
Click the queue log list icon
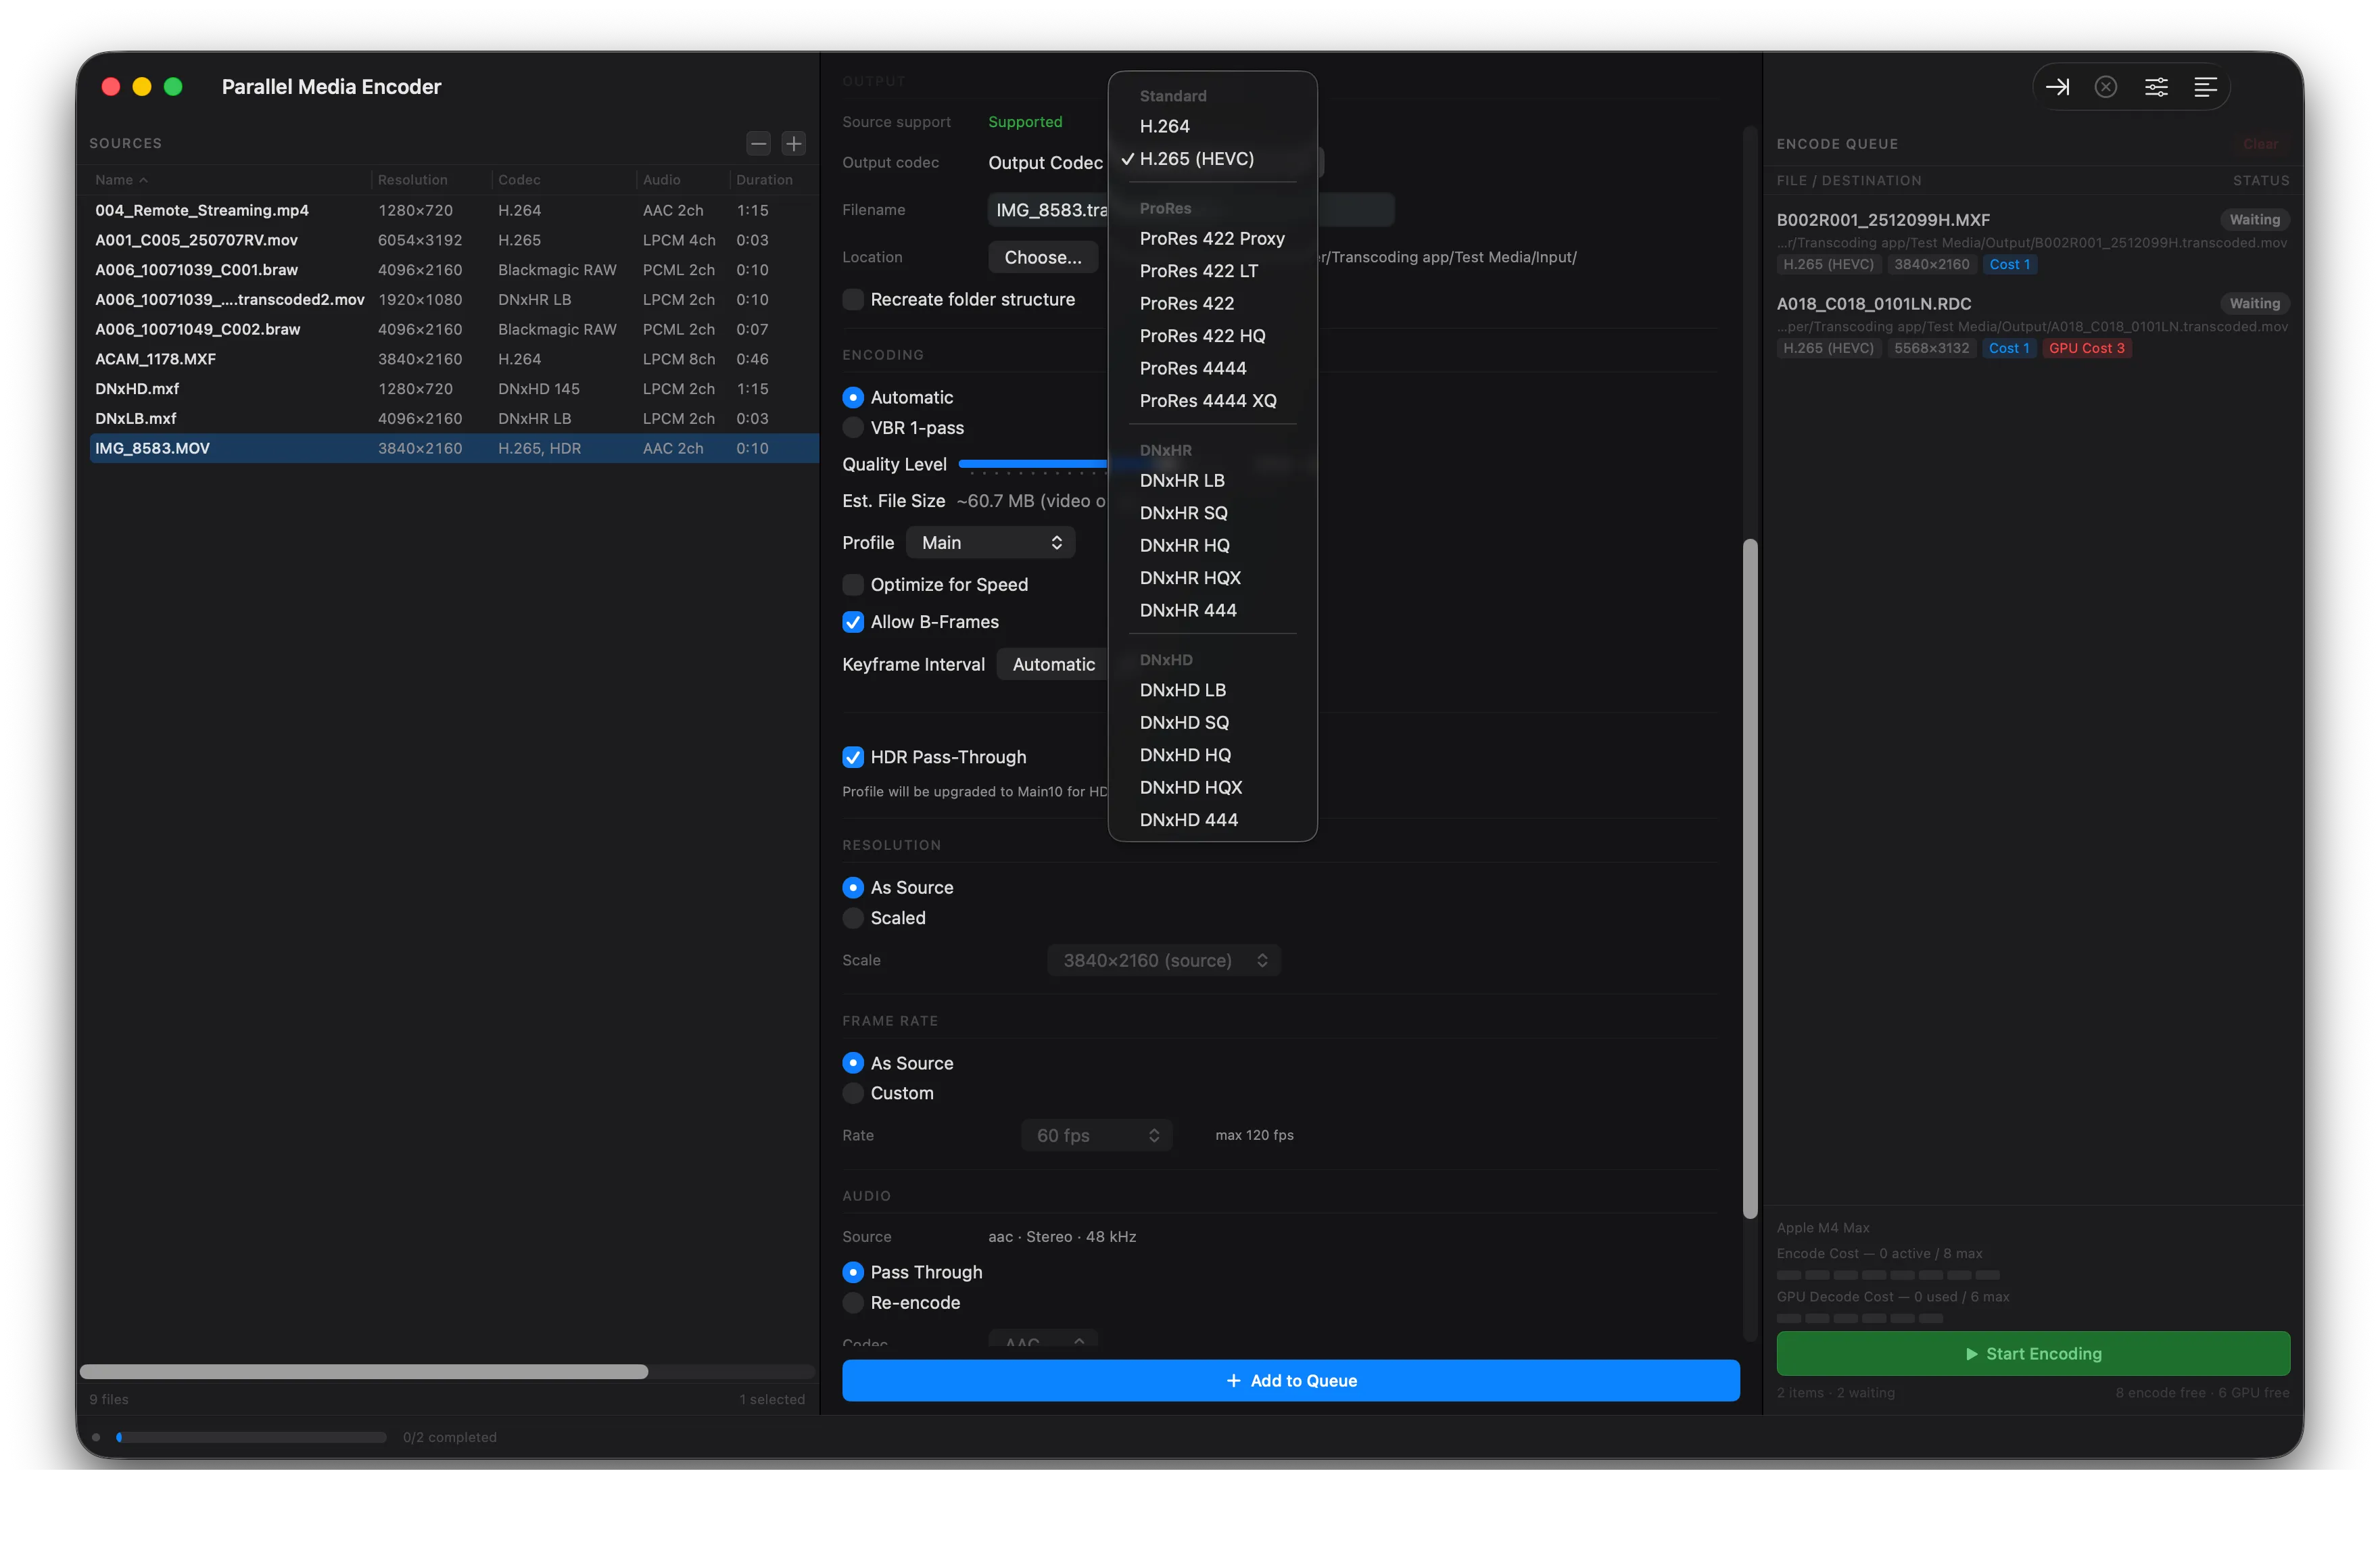point(2206,86)
